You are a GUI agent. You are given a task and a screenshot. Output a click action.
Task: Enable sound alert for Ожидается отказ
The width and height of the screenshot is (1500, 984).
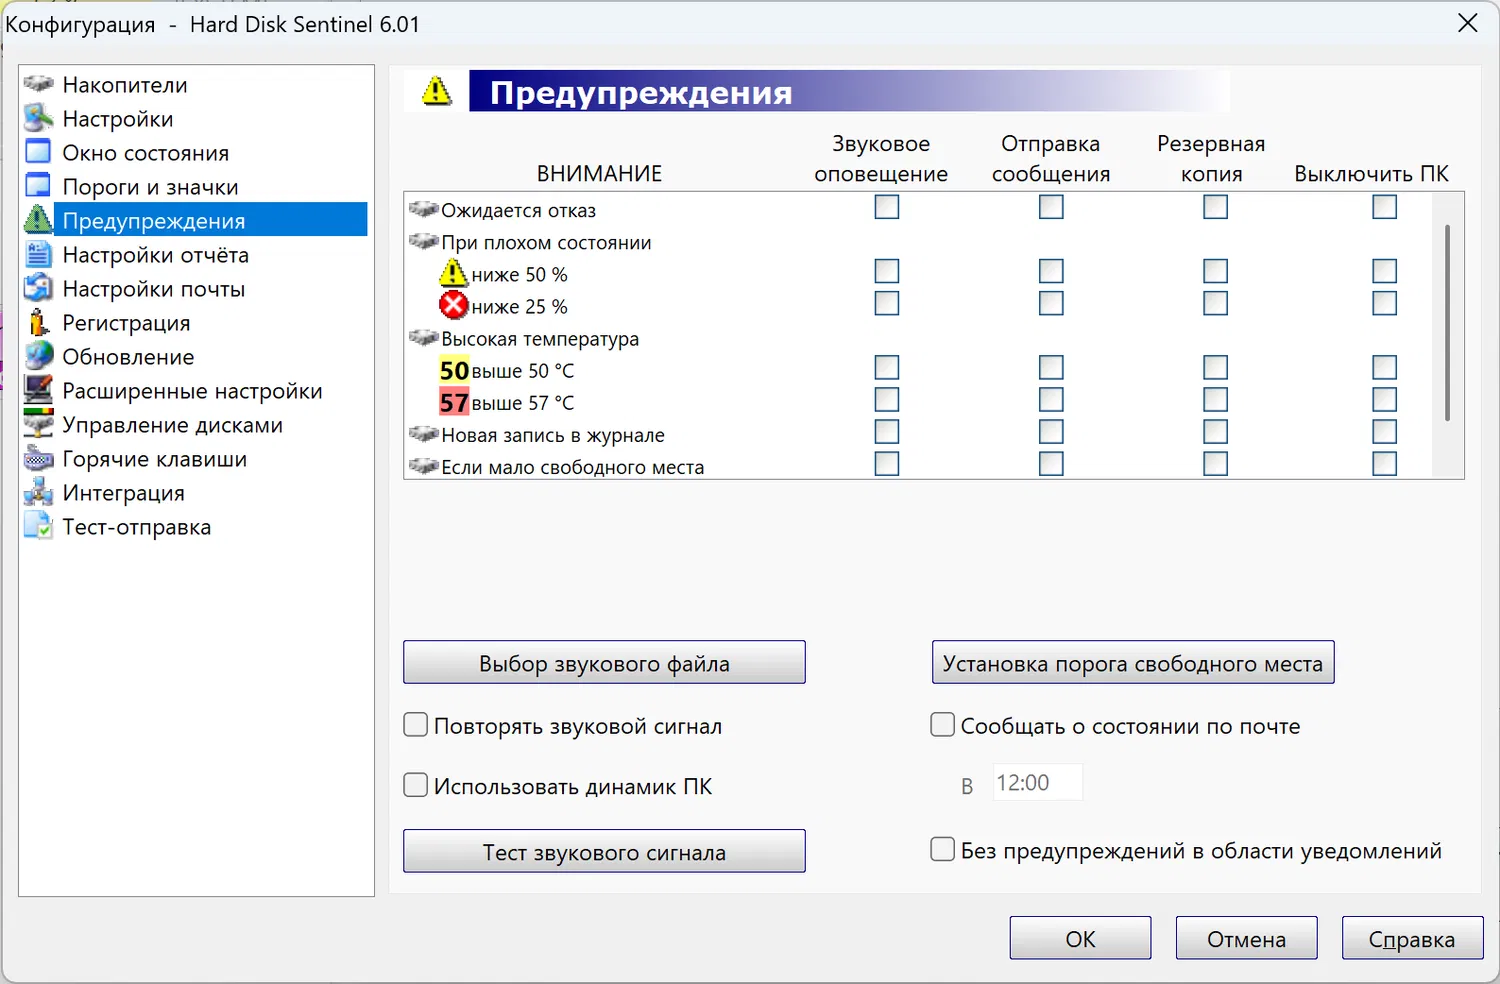(887, 207)
